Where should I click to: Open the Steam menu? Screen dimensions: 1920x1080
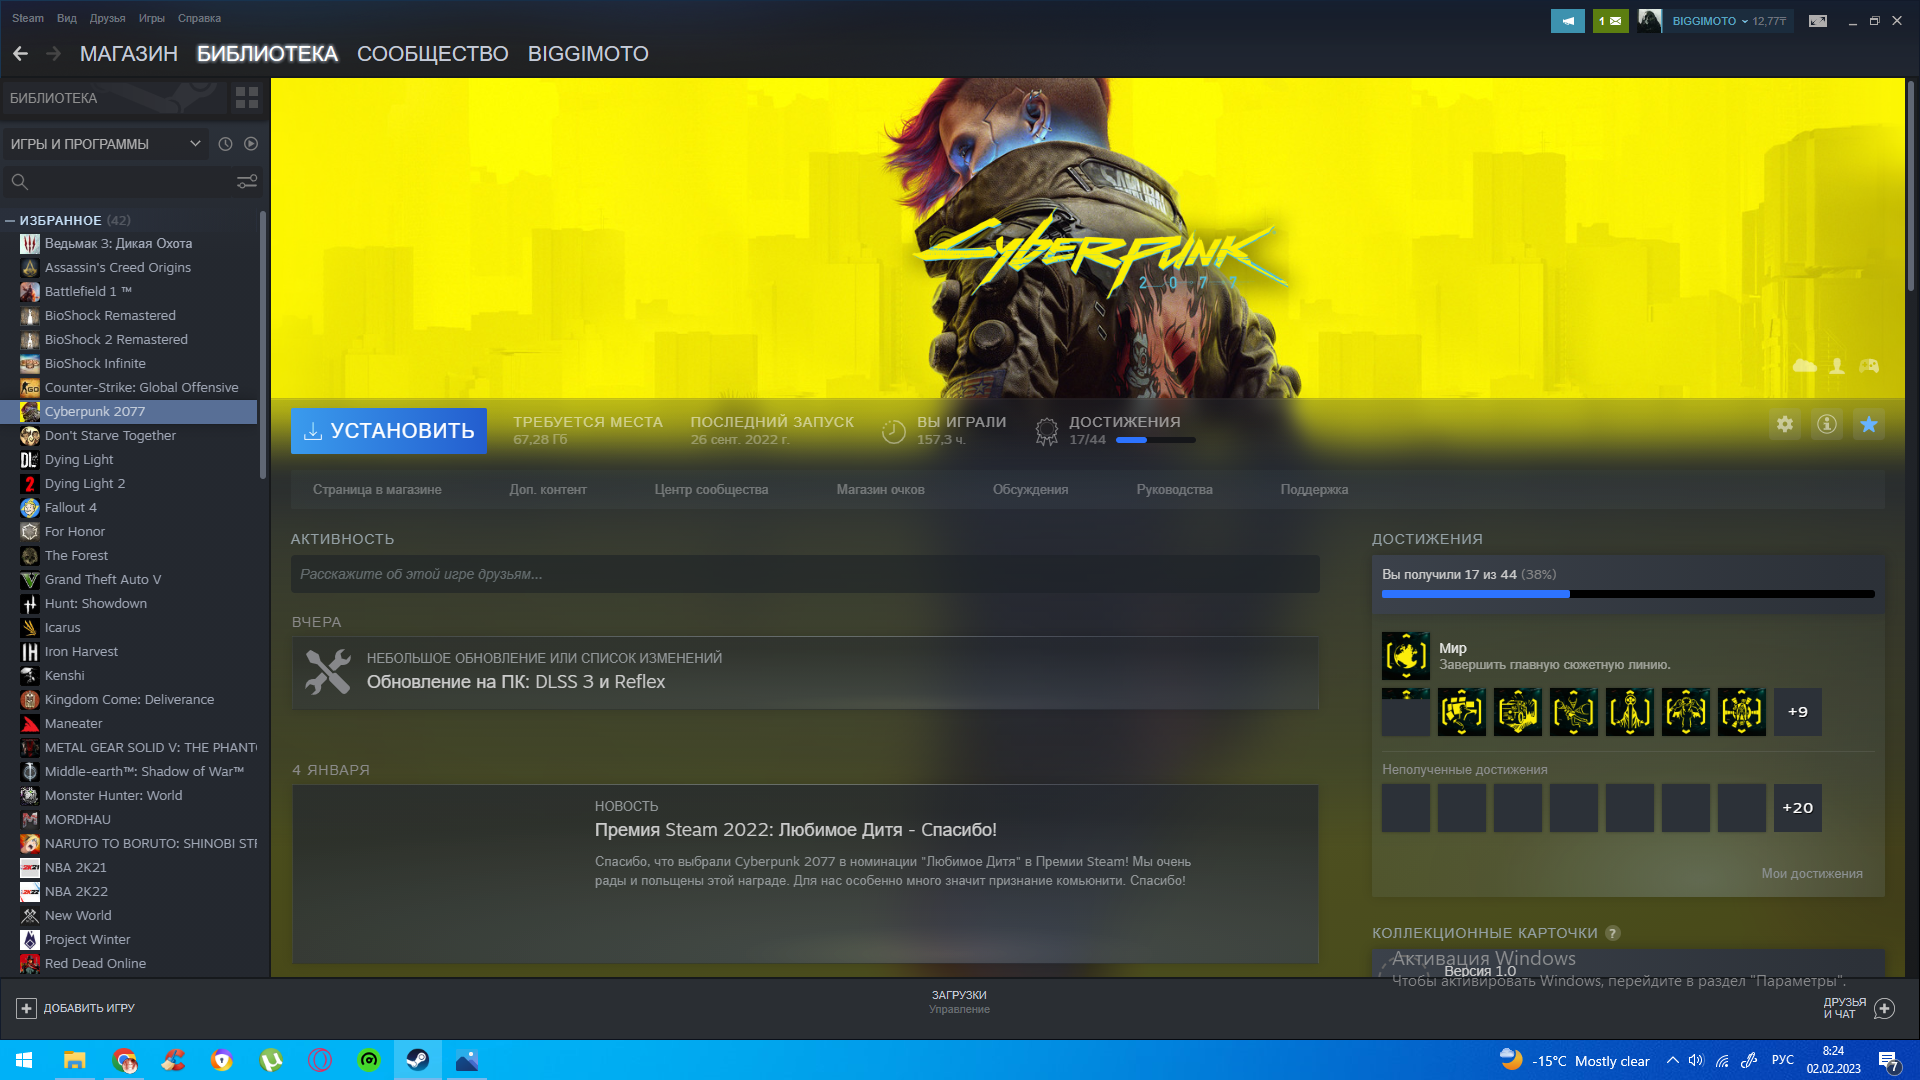coord(28,18)
